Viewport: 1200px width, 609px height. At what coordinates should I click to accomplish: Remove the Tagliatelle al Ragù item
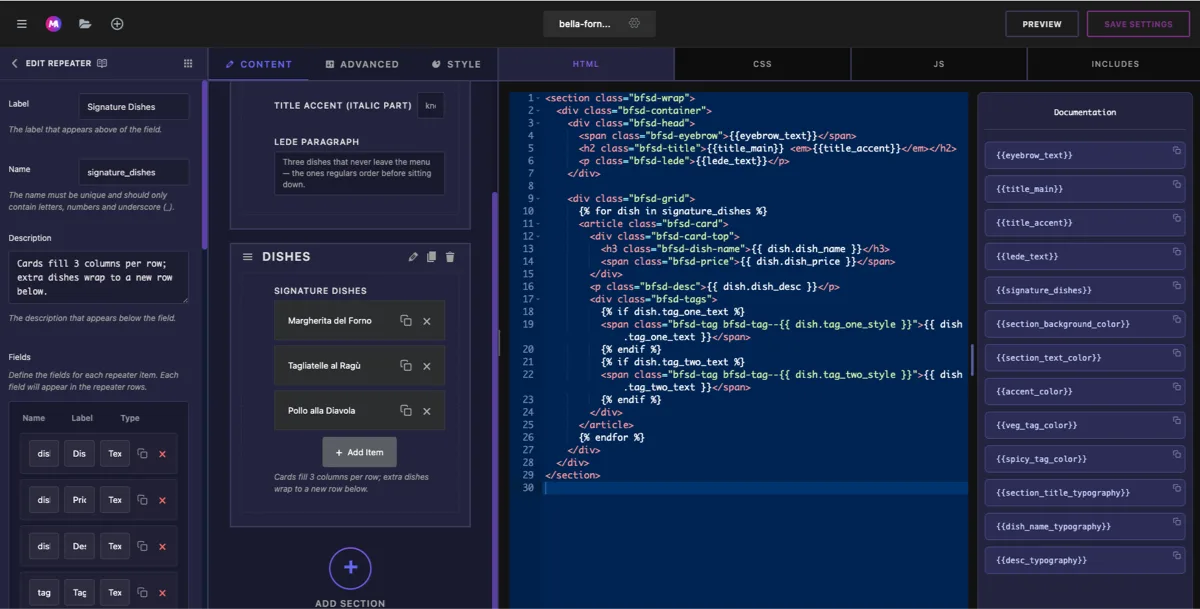[x=427, y=366]
